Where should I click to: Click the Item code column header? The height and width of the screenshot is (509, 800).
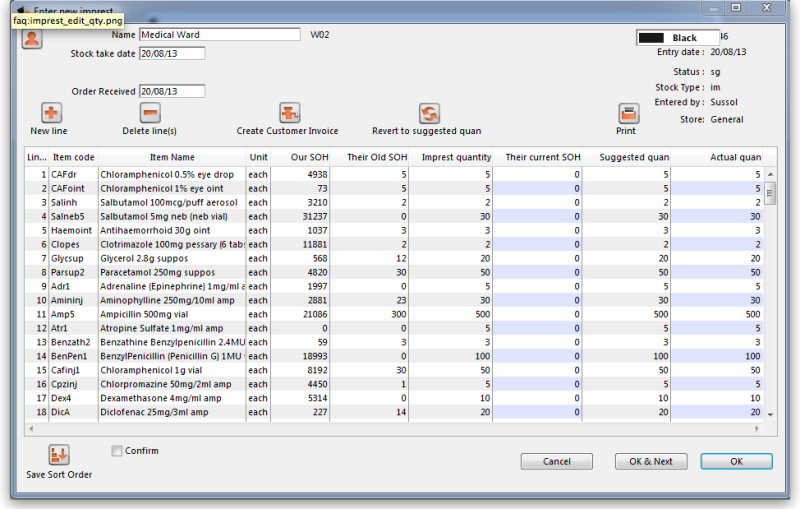point(73,157)
